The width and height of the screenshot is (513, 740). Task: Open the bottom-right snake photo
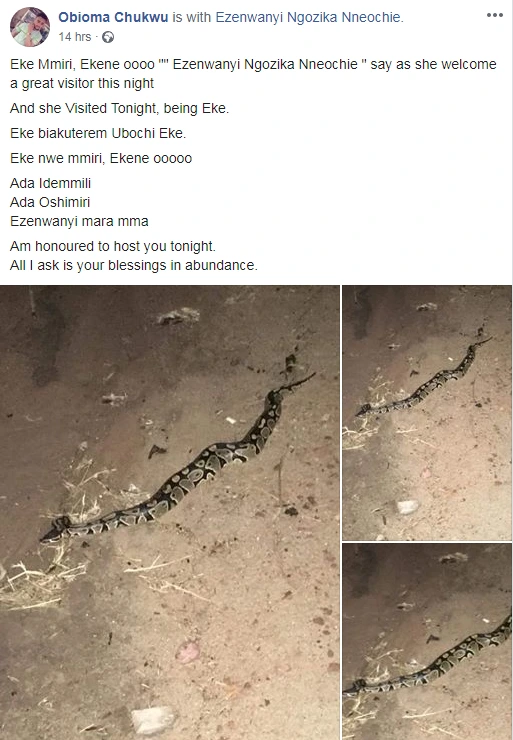427,642
